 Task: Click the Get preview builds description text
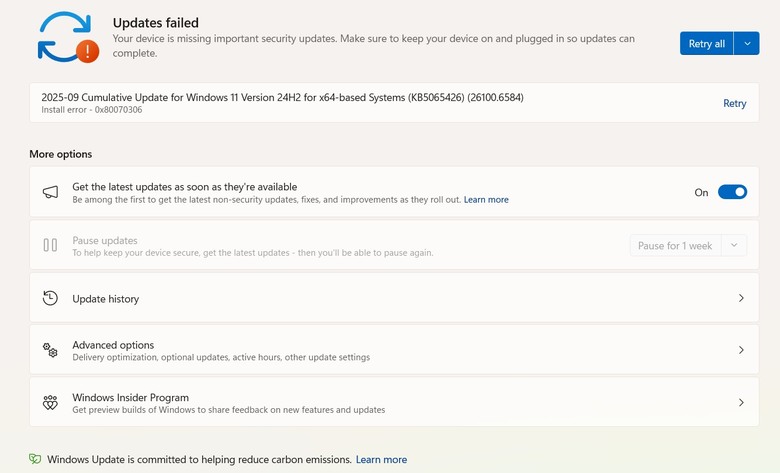pyautogui.click(x=228, y=410)
